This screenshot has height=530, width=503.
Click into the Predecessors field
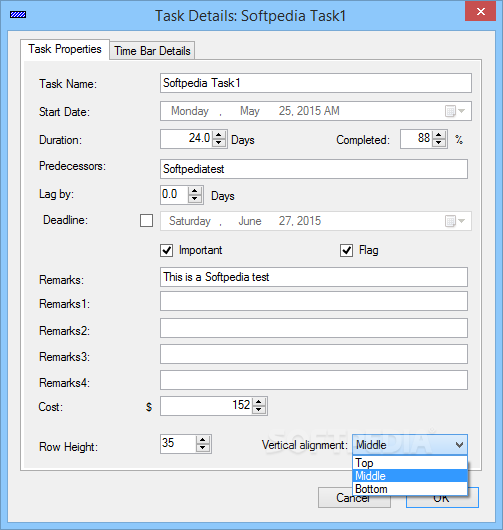point(314,169)
